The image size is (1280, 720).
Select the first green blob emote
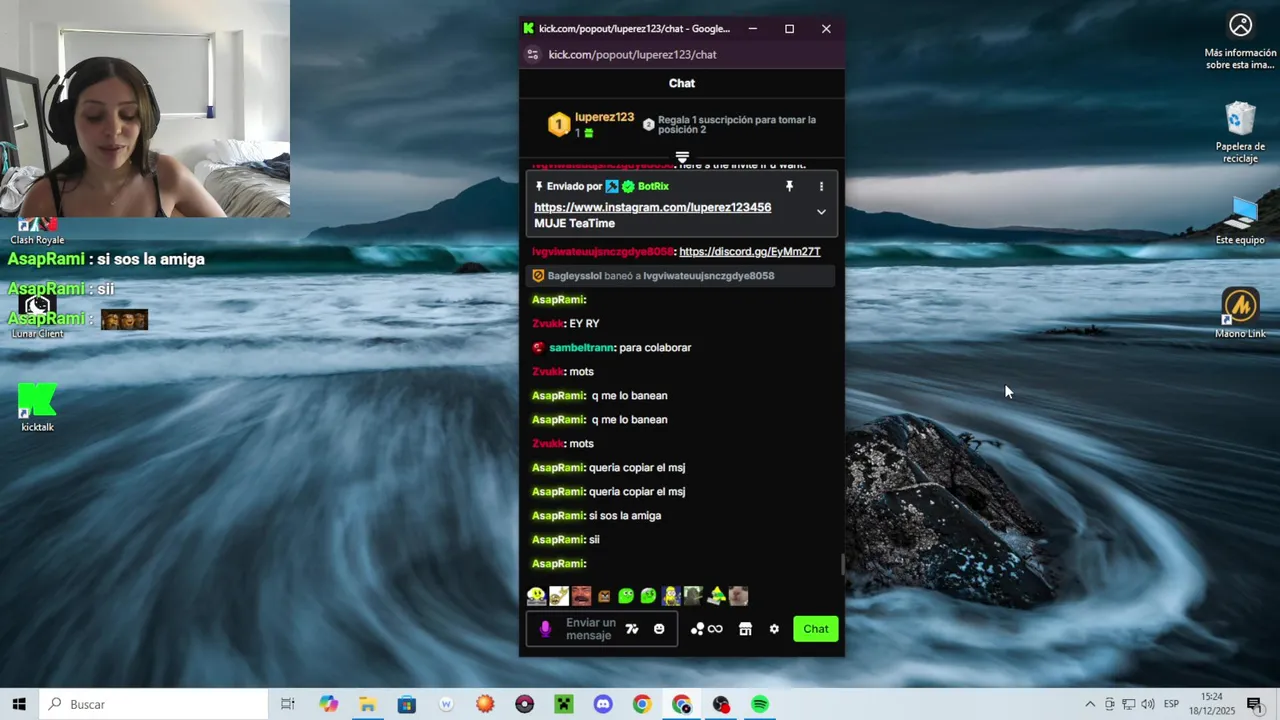[626, 596]
